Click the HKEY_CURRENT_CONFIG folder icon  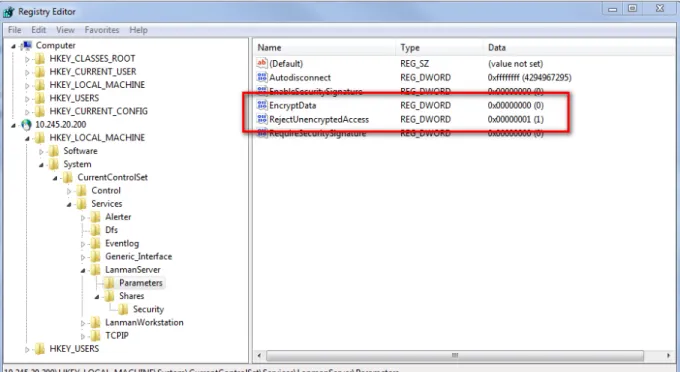[40, 111]
